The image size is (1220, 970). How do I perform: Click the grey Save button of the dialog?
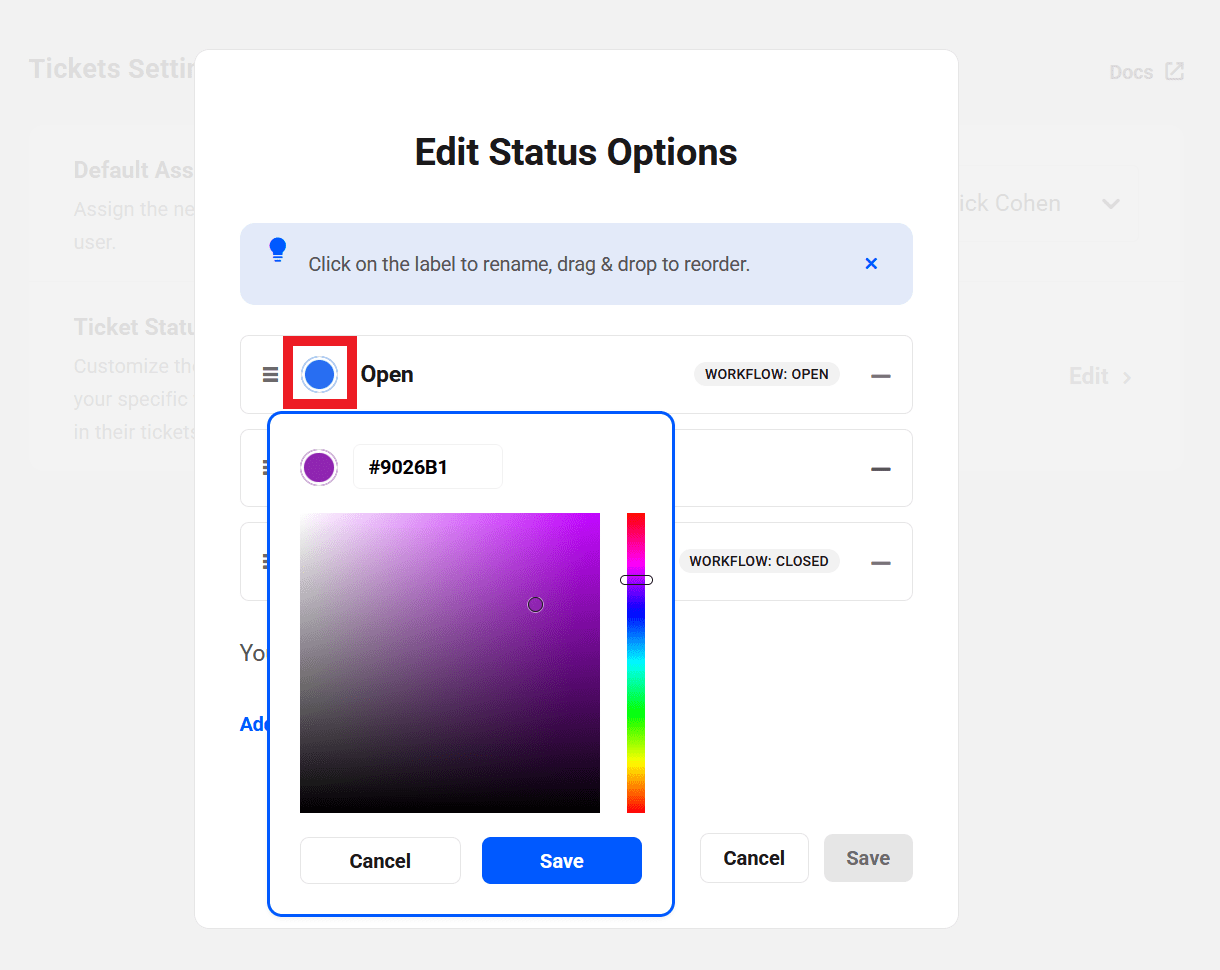coord(868,858)
